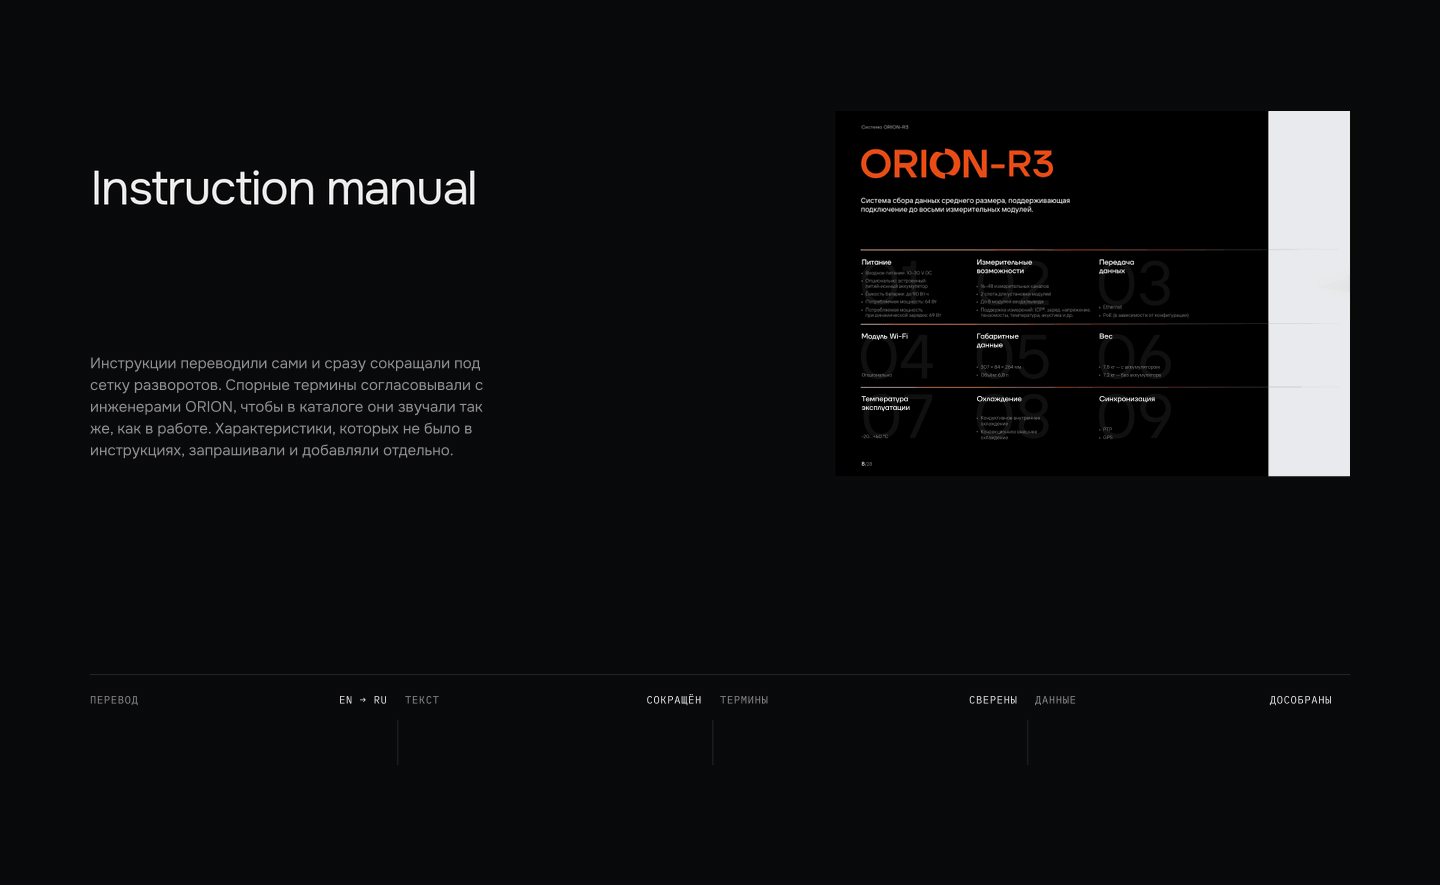
Task: Select the 'ТЕРМИНЫ' label
Action: 744,700
